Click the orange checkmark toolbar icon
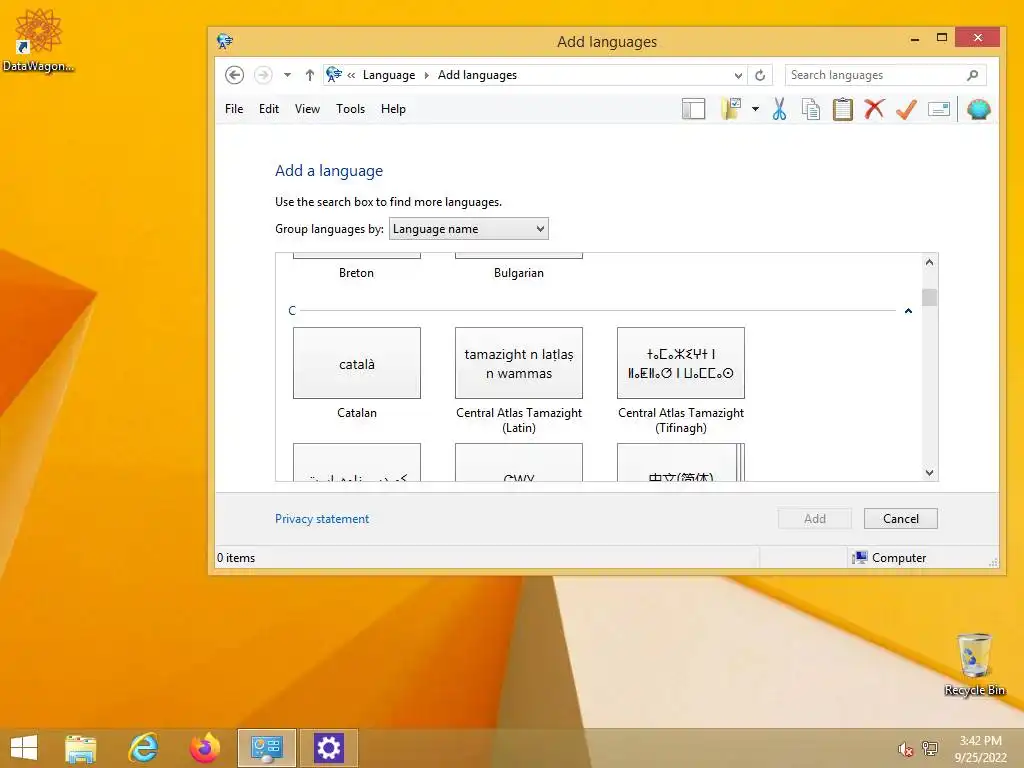 [x=906, y=109]
